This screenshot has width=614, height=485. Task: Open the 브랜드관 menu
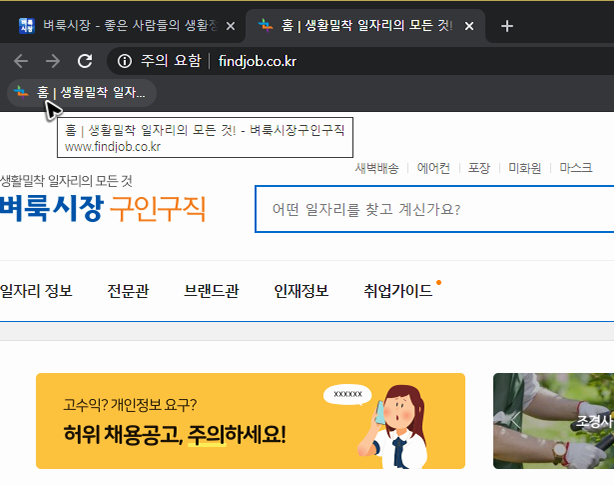click(211, 291)
